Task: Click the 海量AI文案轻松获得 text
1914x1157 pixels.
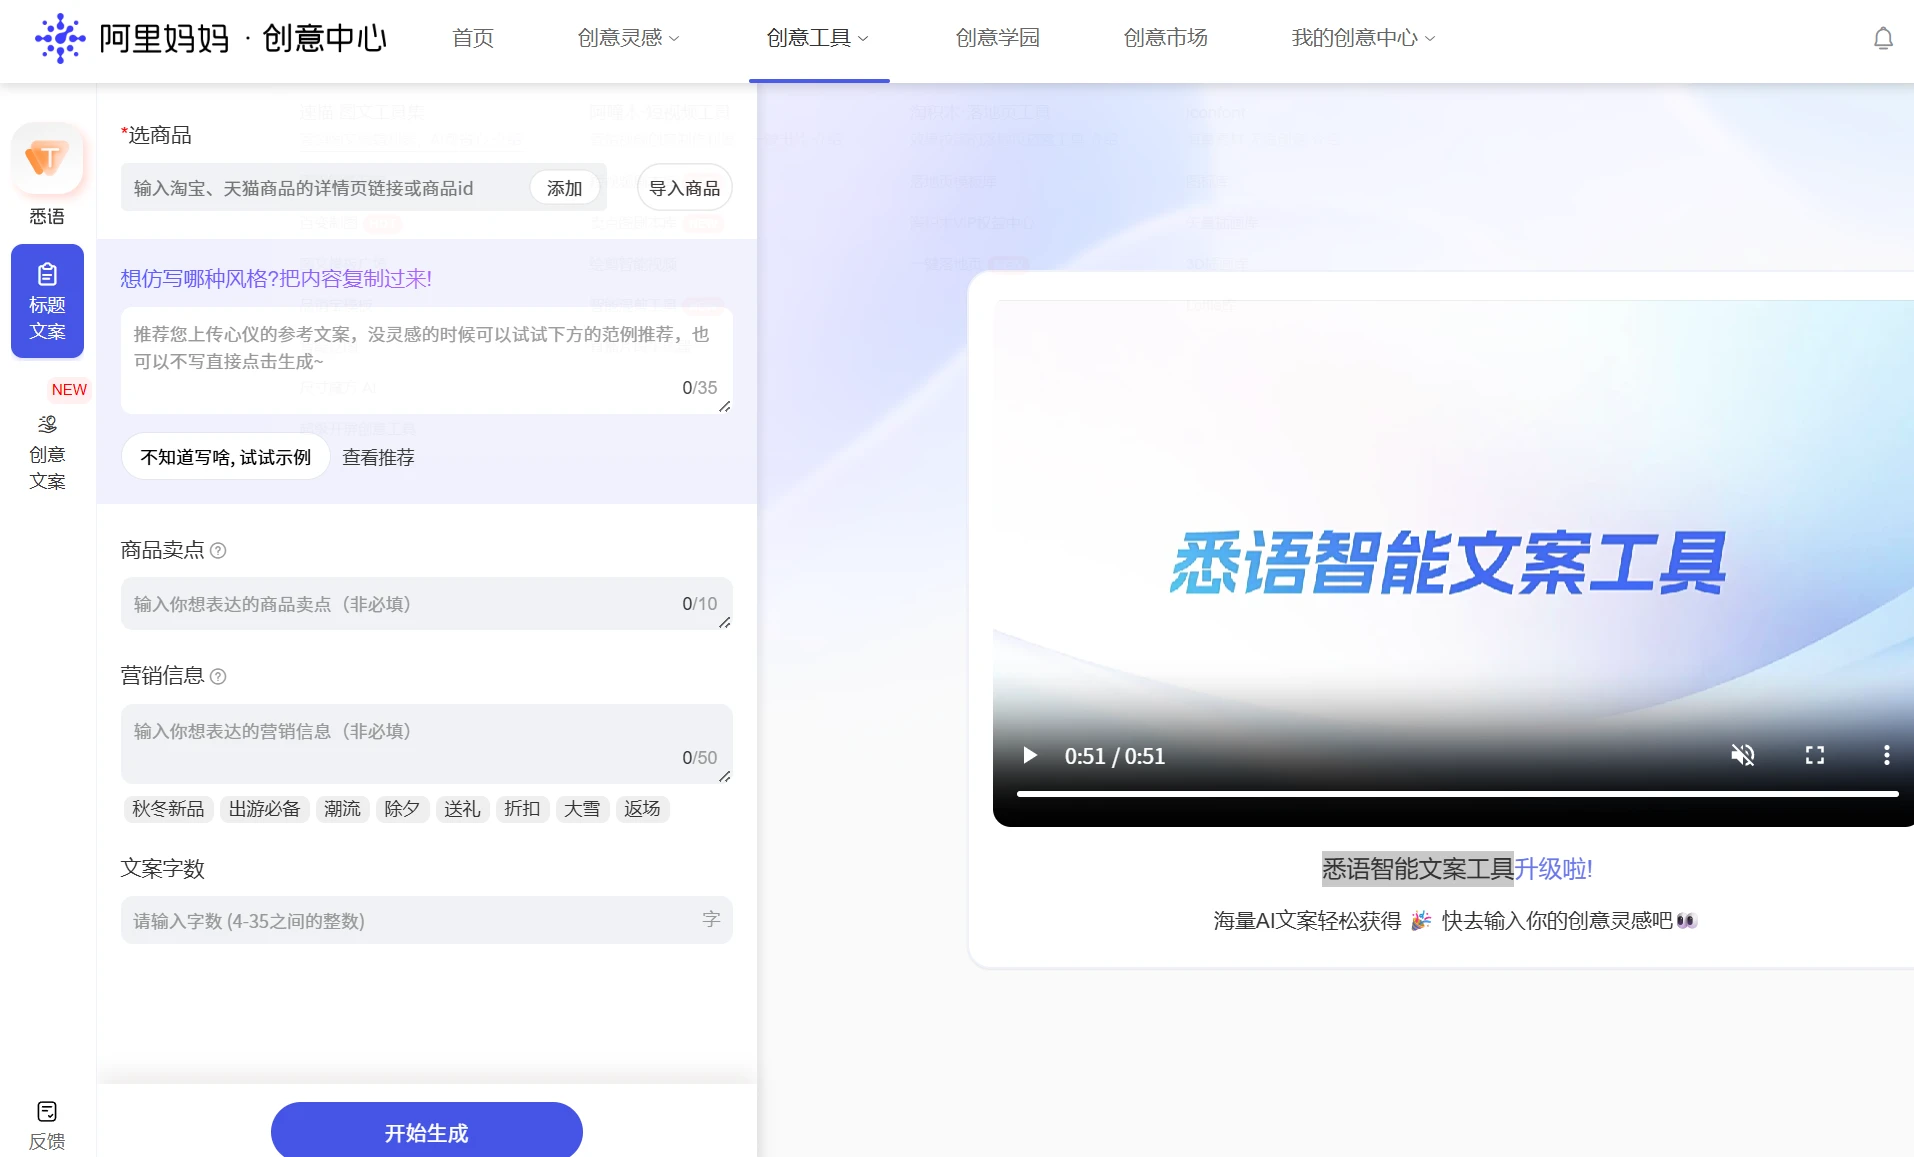Action: (x=1308, y=921)
